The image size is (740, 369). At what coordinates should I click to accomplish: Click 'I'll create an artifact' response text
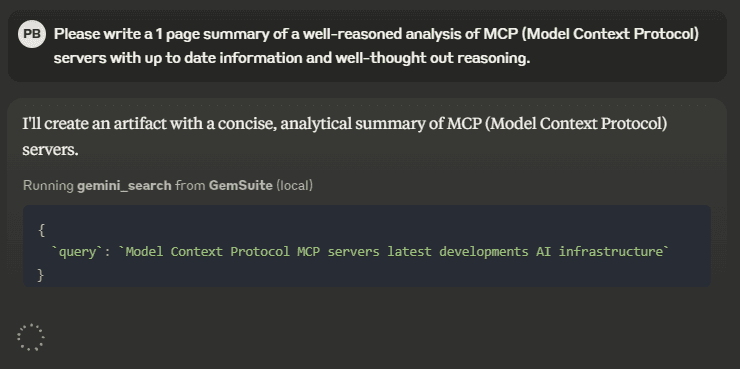coord(94,124)
